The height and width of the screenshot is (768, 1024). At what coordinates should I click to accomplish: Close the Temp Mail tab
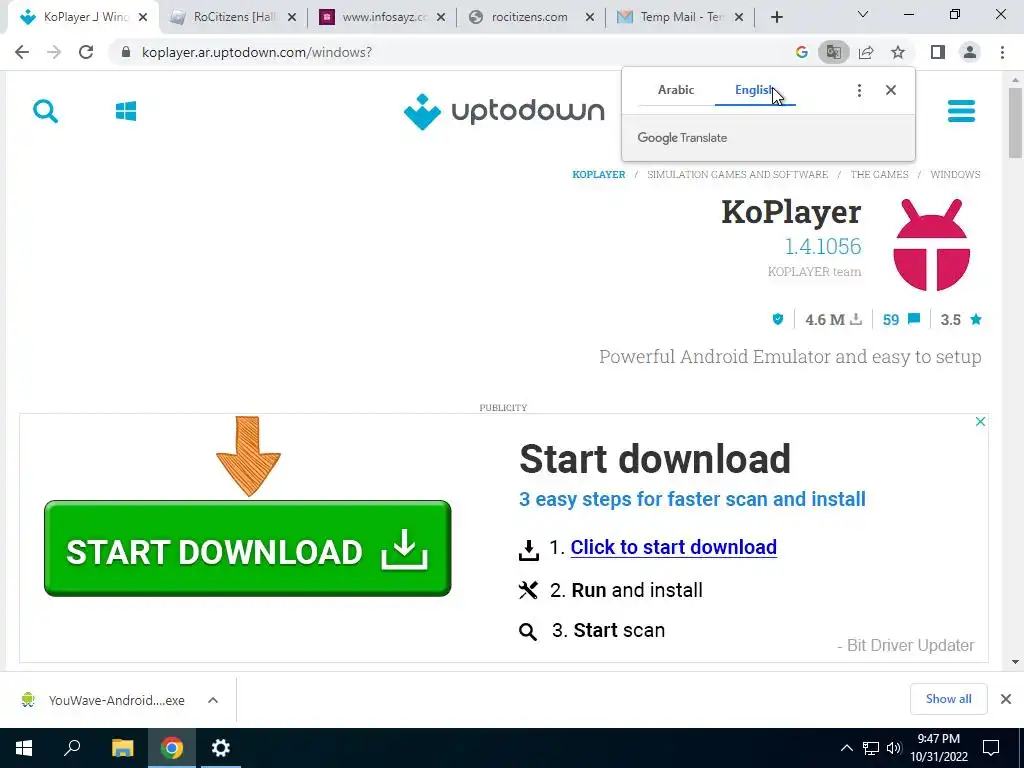click(x=739, y=18)
